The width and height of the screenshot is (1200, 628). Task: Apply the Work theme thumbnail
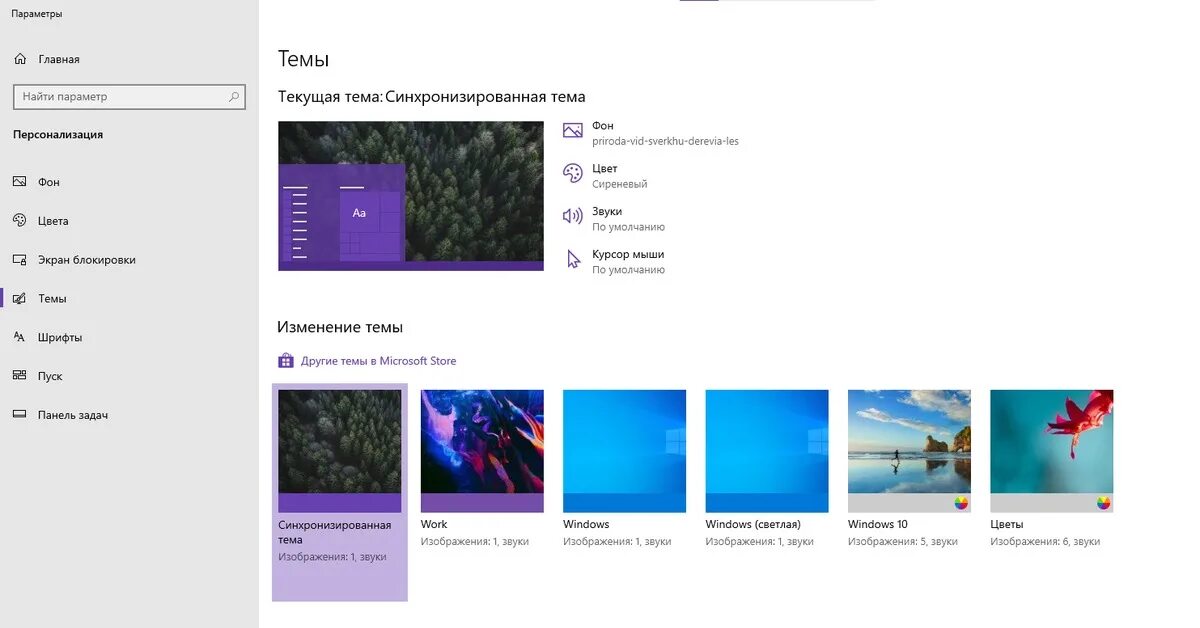[x=482, y=451]
